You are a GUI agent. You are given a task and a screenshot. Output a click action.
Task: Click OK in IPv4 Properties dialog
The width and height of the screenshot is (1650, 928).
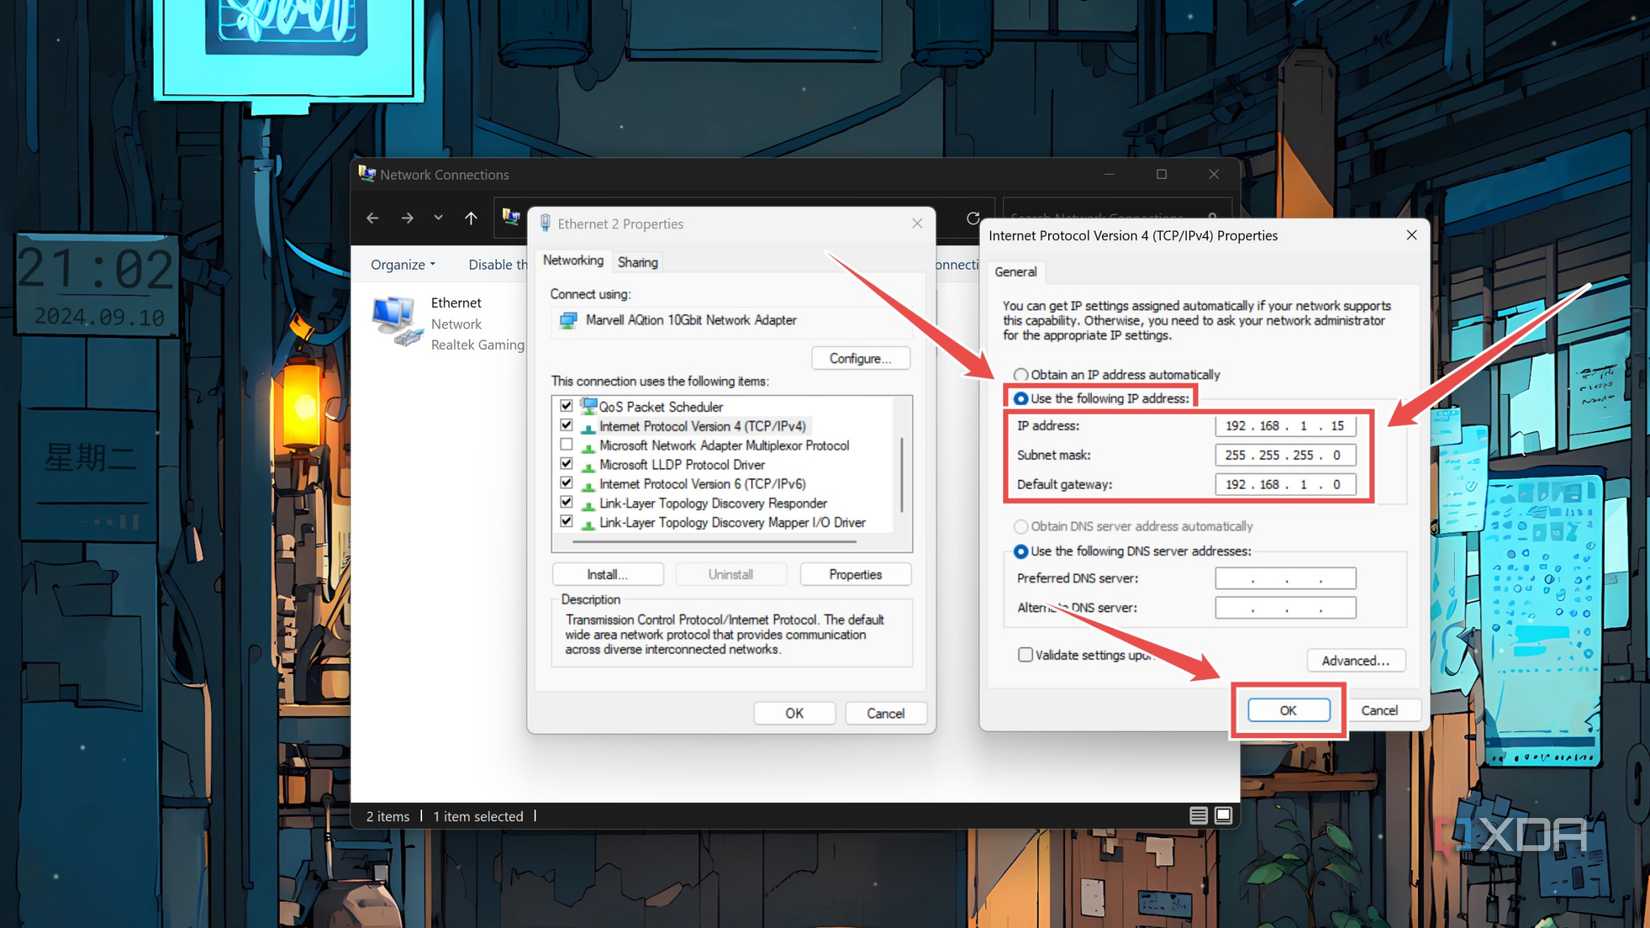point(1288,710)
